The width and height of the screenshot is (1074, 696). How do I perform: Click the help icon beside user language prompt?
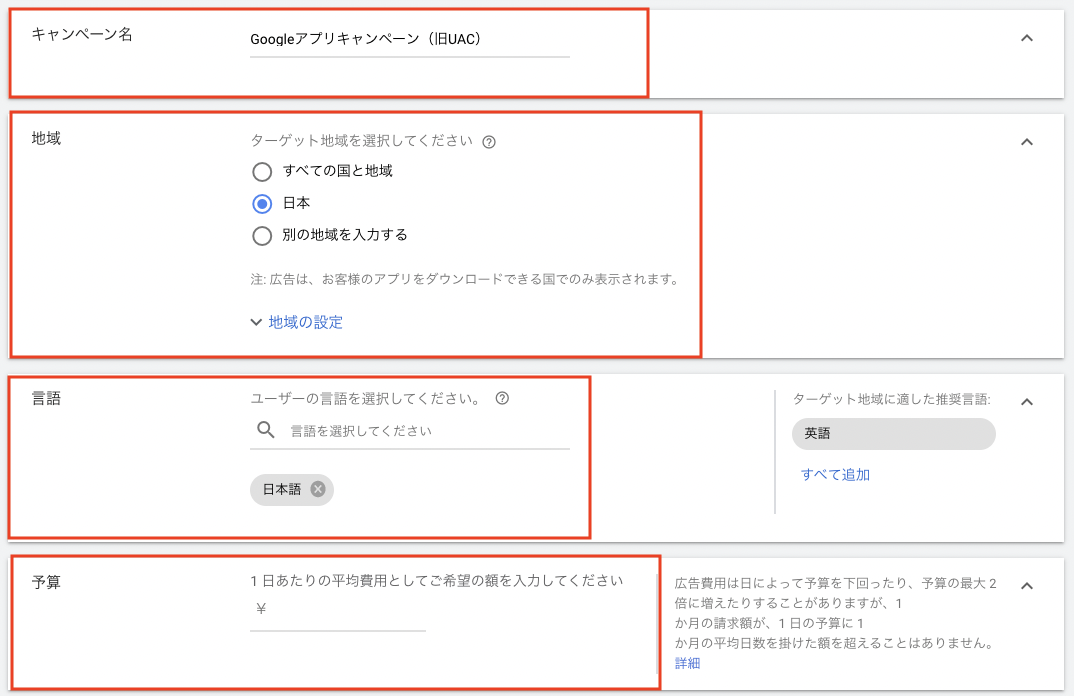[502, 398]
